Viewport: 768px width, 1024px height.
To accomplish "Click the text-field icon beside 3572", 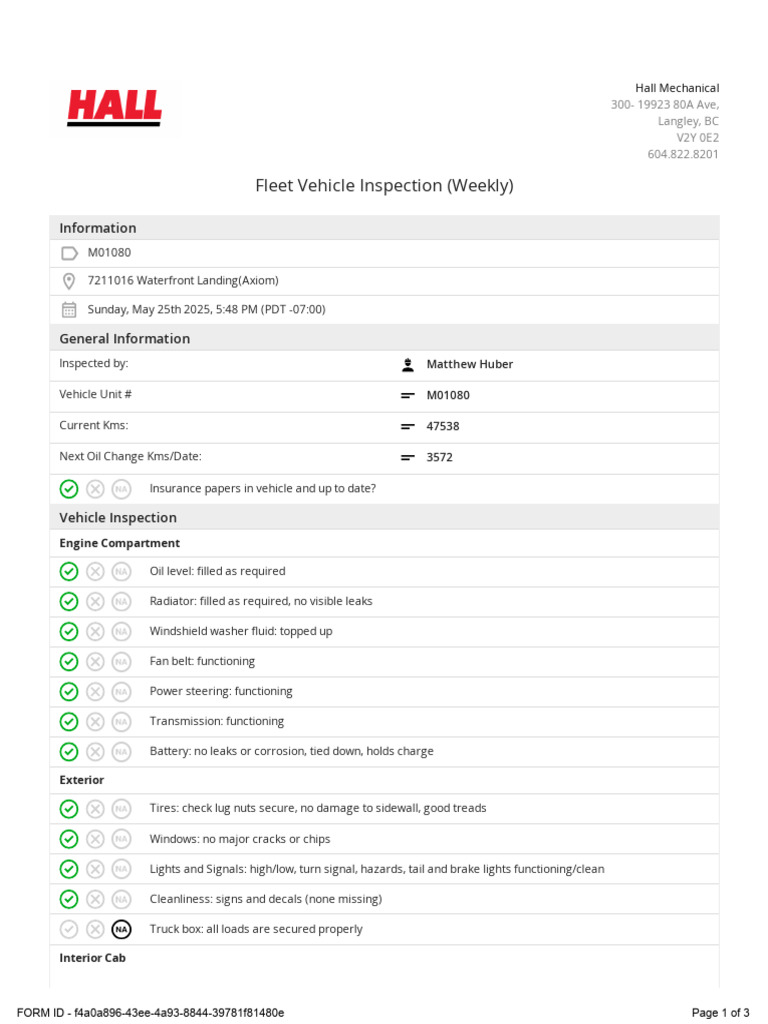I will tap(408, 457).
